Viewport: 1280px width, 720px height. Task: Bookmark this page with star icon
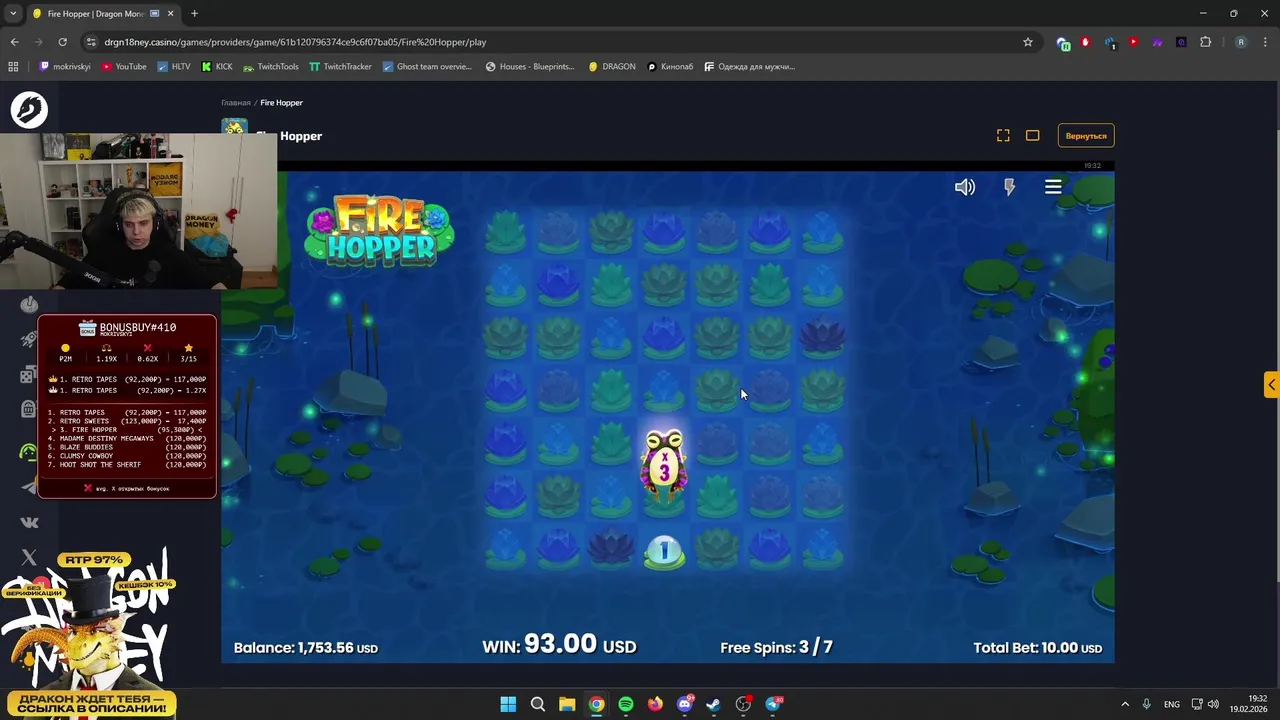point(1027,42)
